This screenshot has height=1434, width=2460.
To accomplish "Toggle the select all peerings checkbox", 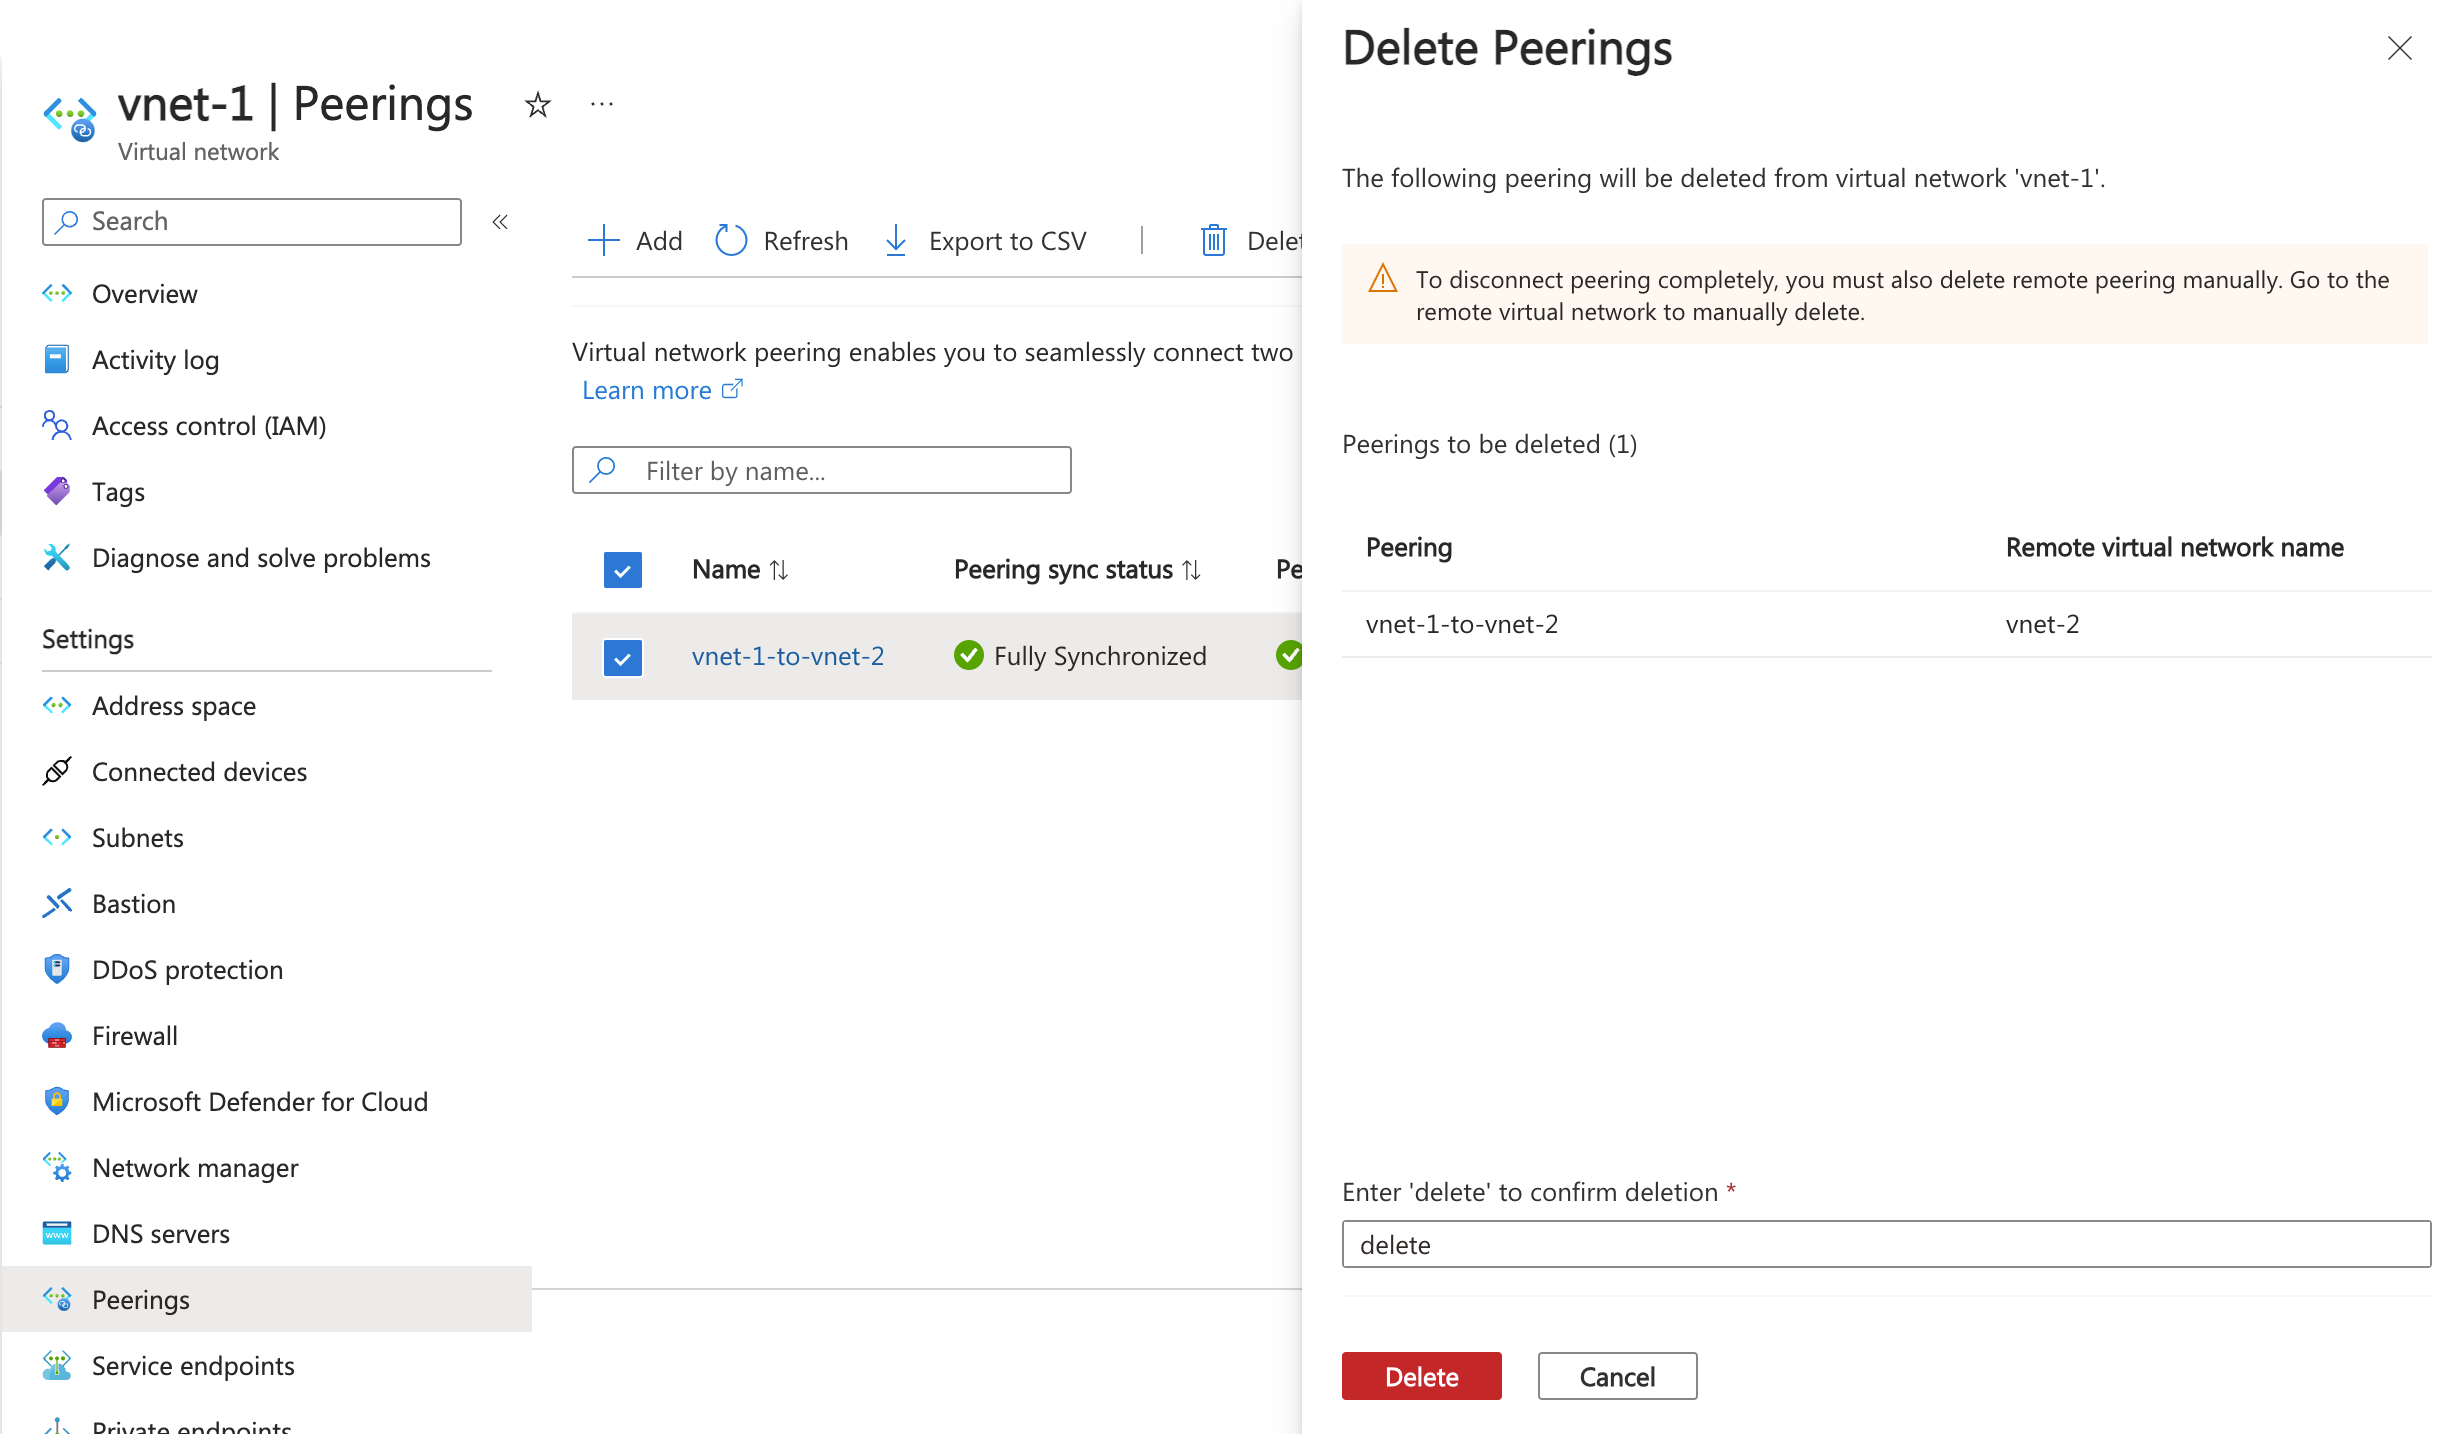I will (621, 568).
